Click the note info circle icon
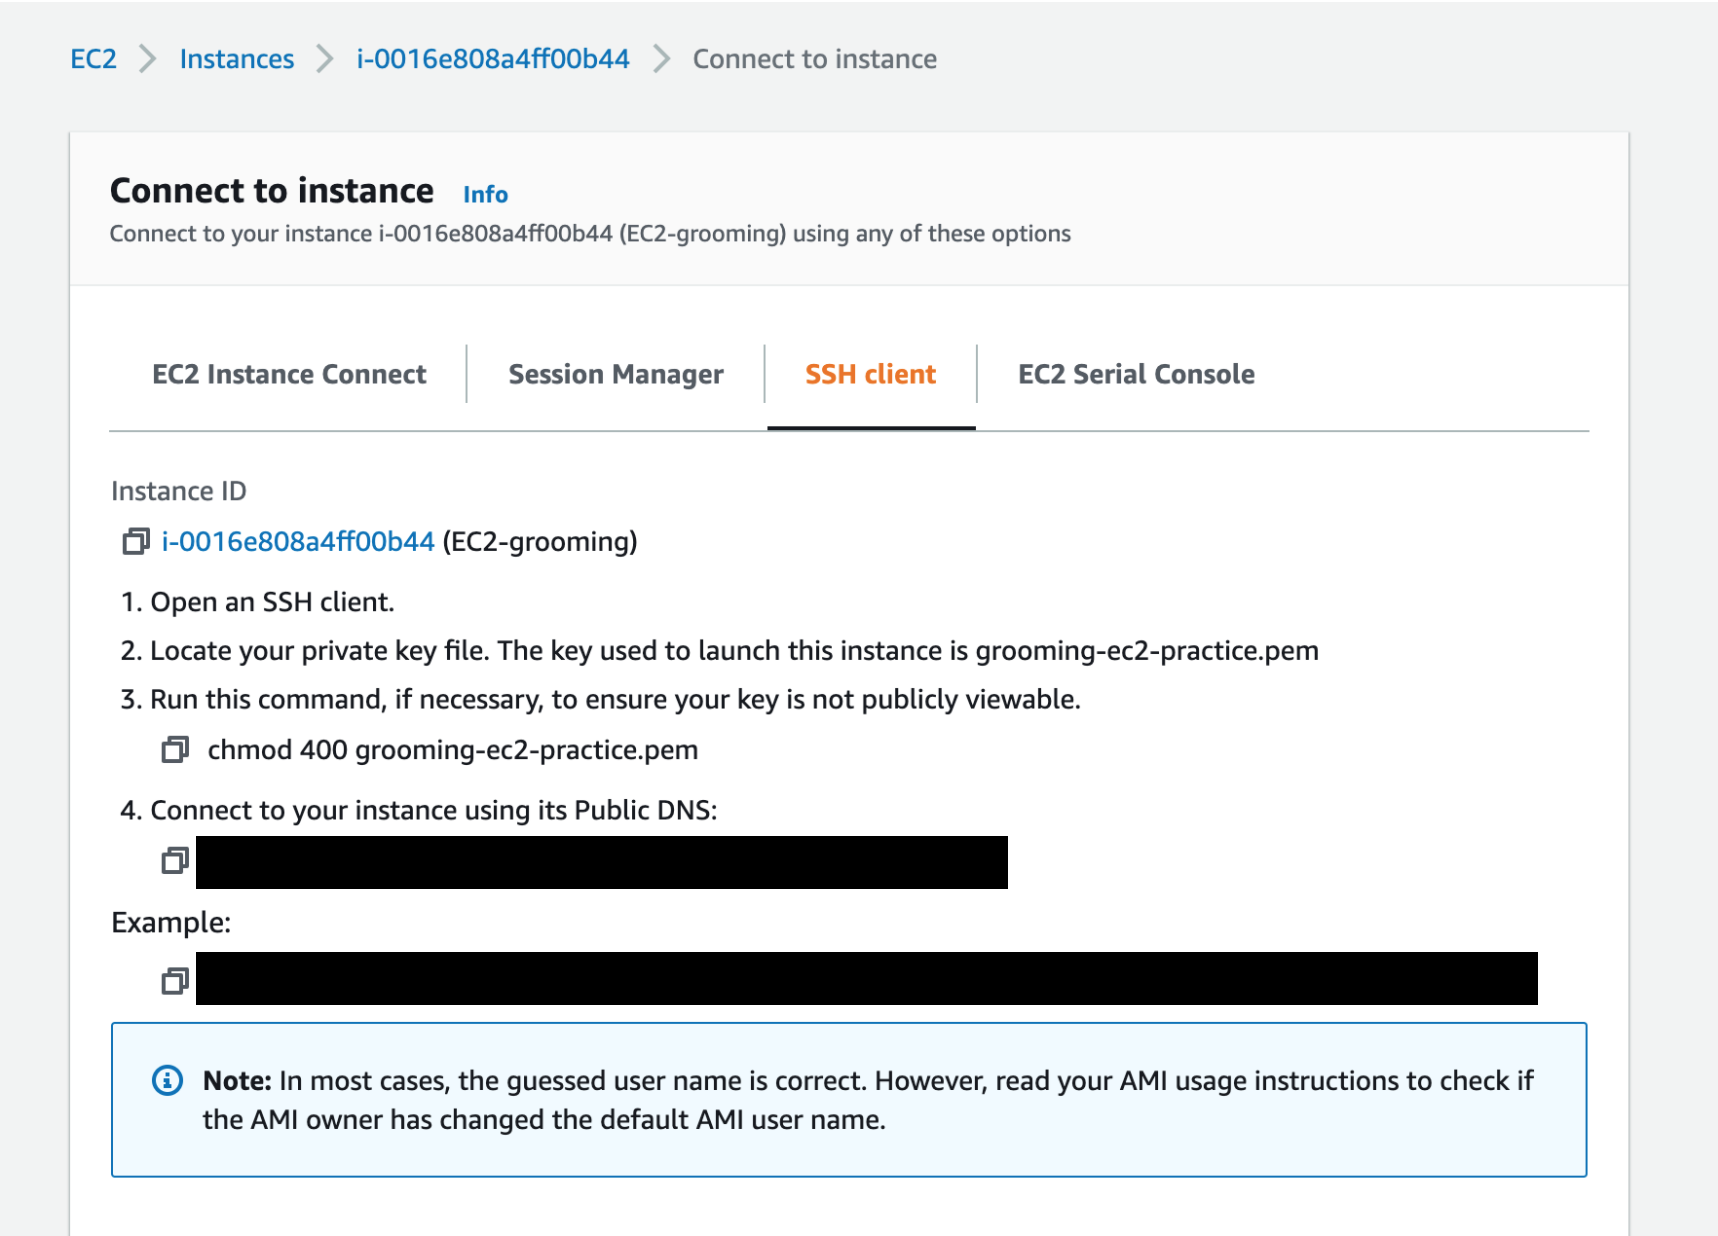Image resolution: width=1718 pixels, height=1236 pixels. click(167, 1080)
